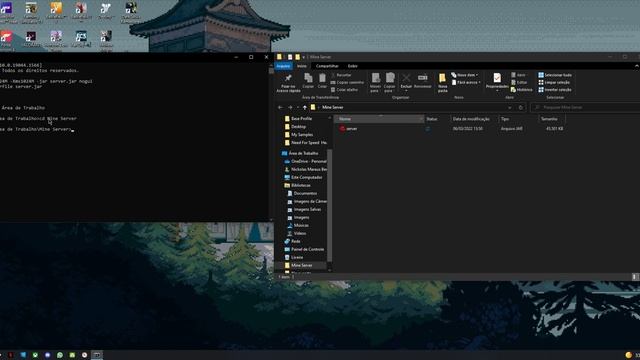Click the Command Prompt icon in taskbar
This screenshot has width=640, height=360.
[97, 355]
